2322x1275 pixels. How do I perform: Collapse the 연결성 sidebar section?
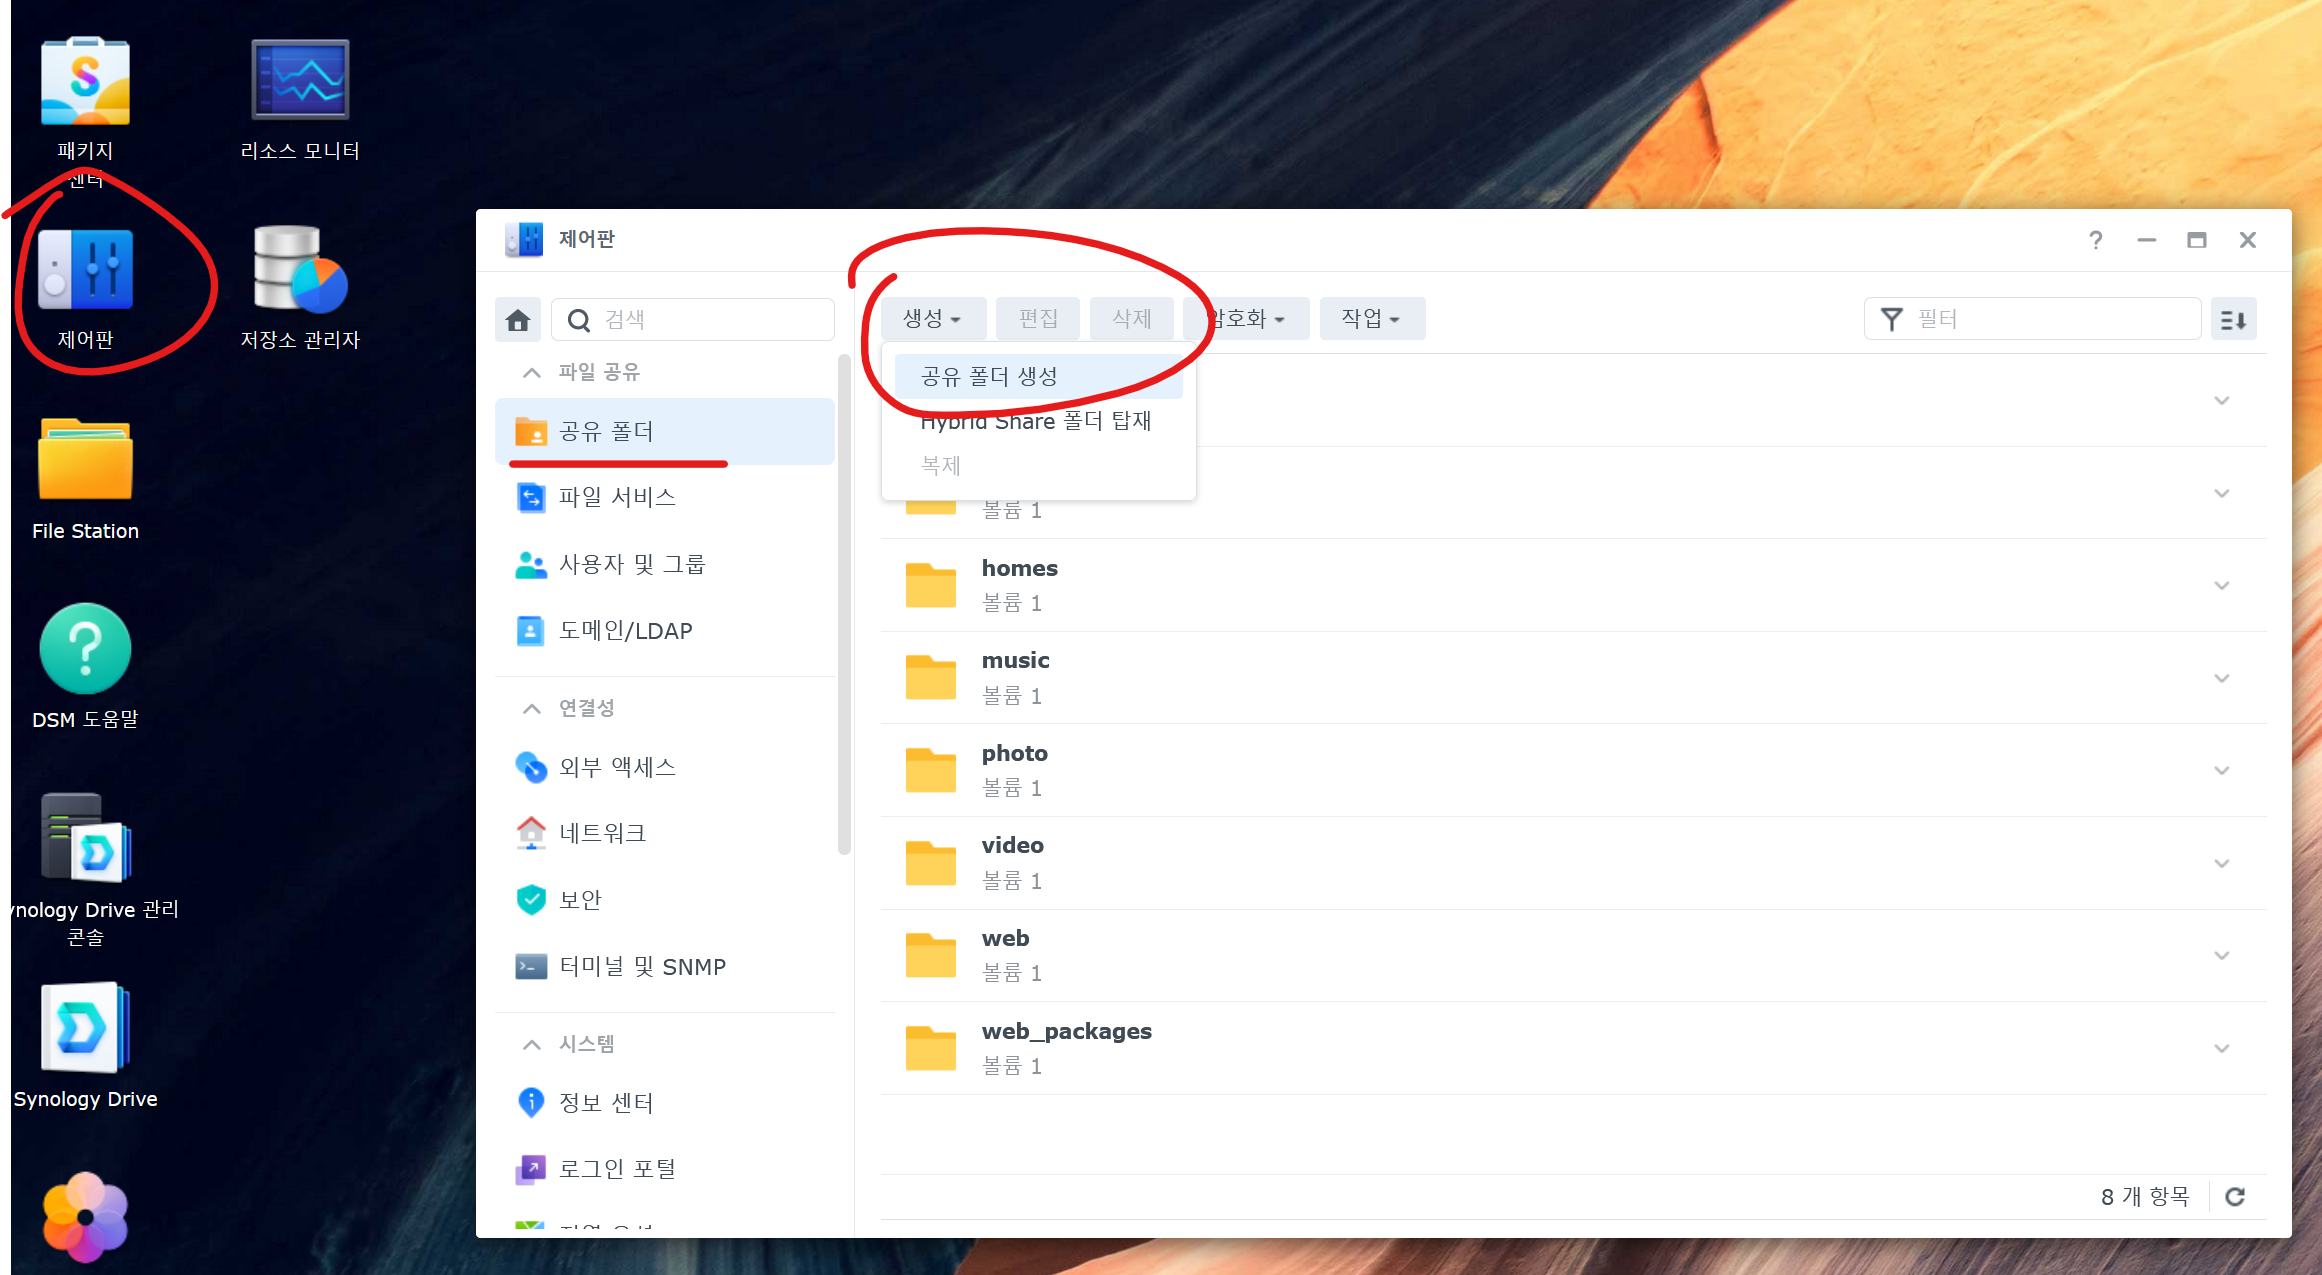[532, 708]
